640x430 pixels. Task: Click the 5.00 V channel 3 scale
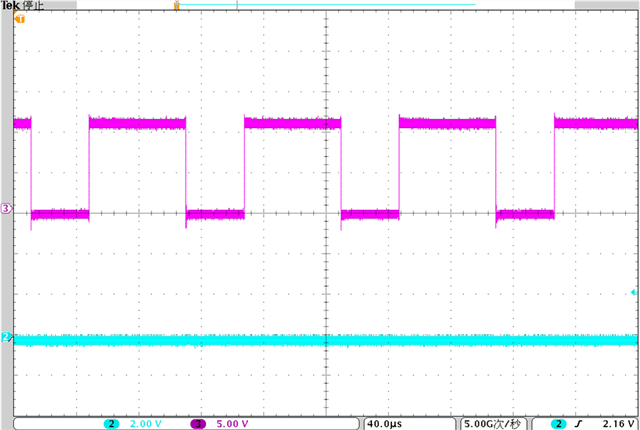[232, 424]
